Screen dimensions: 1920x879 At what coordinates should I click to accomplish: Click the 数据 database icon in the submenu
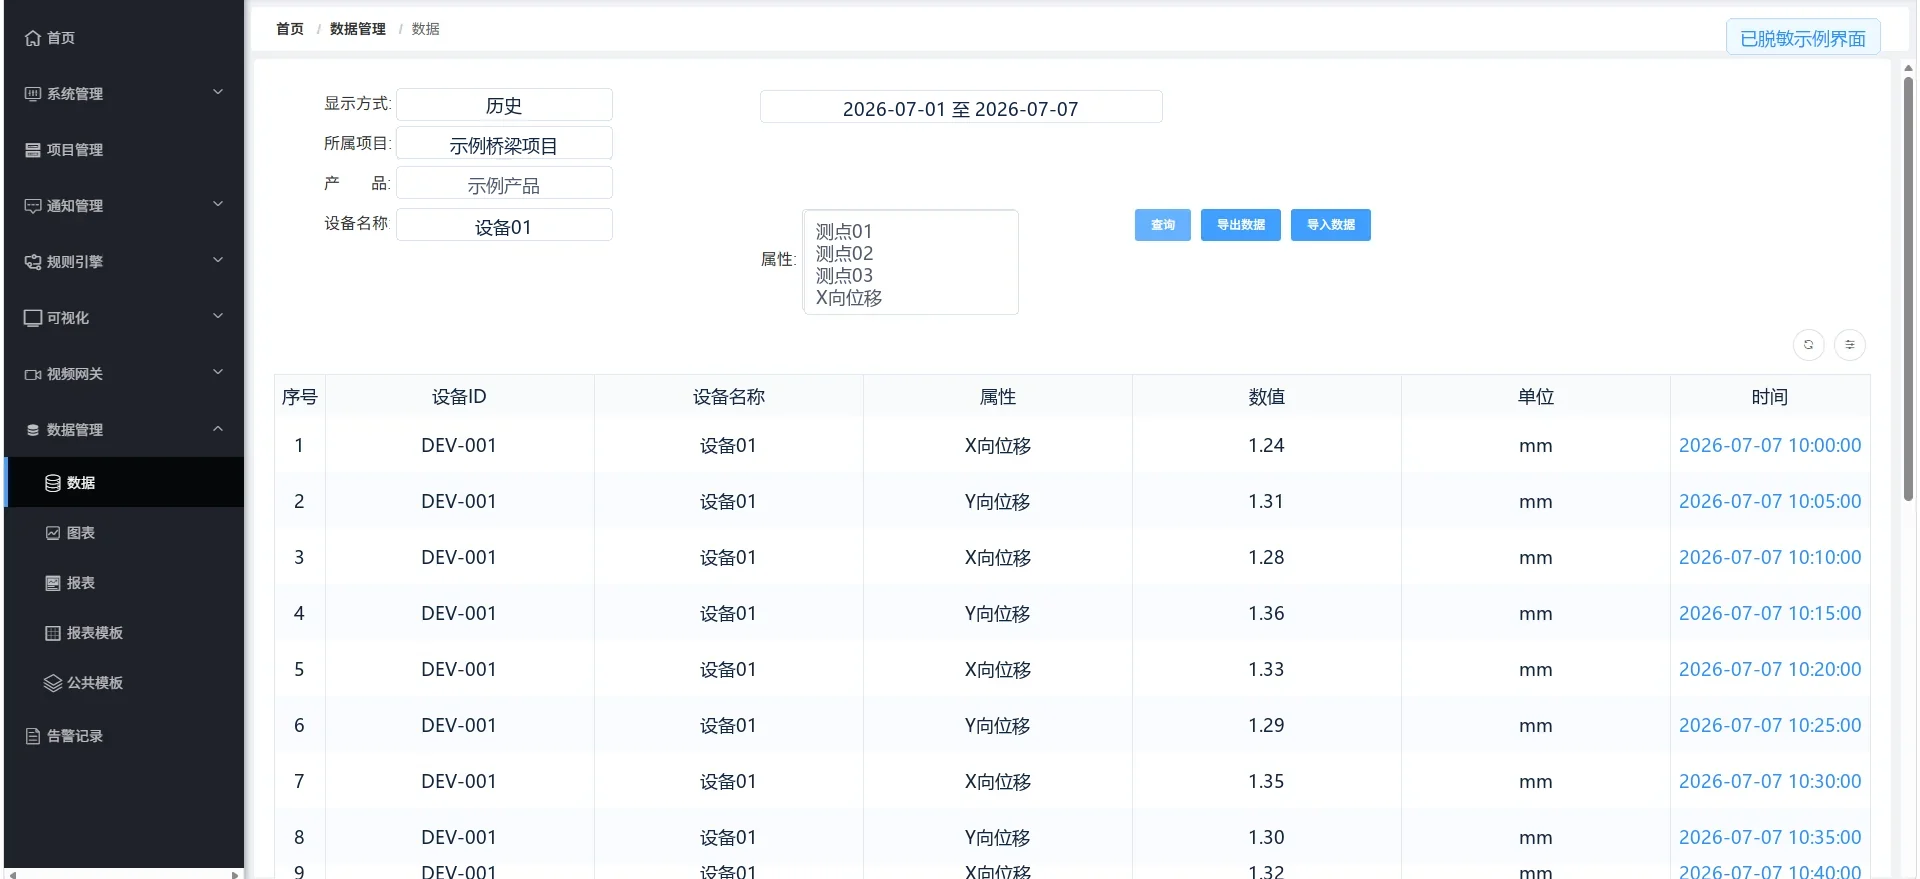pyautogui.click(x=53, y=483)
